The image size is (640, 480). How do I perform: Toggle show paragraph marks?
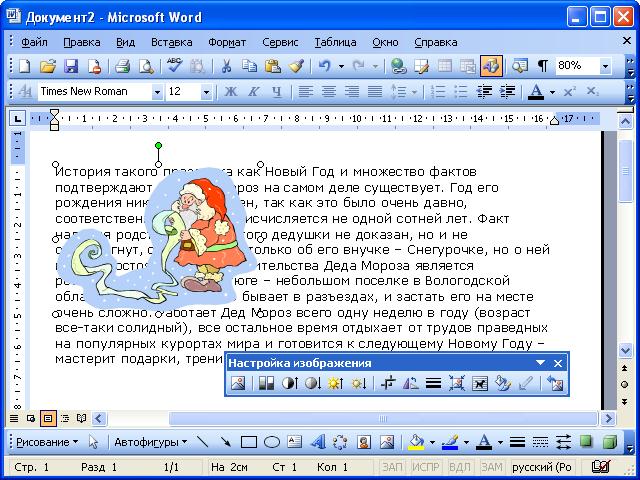click(x=542, y=66)
